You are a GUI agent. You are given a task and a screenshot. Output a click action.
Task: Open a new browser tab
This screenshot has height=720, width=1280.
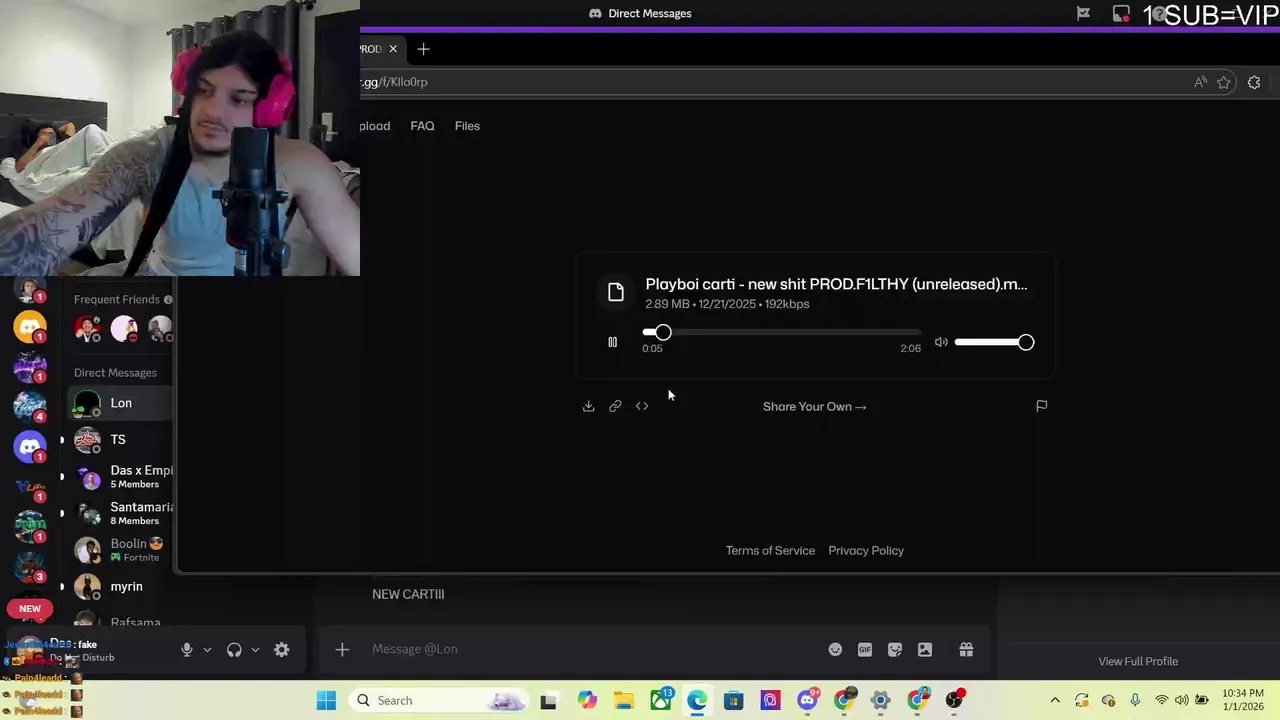coord(423,49)
